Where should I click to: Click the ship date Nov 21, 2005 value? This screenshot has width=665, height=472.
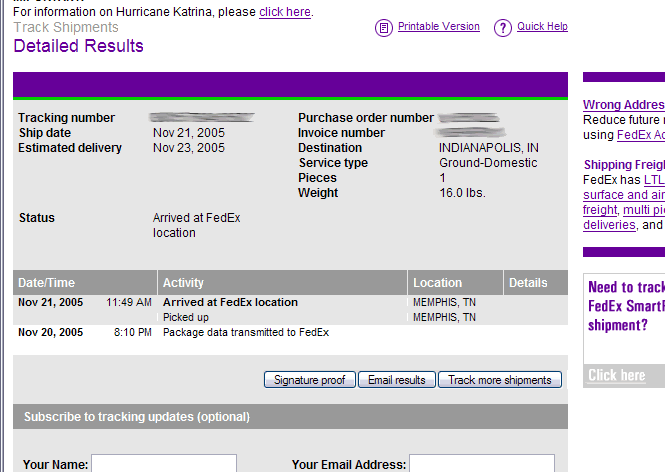tap(189, 133)
